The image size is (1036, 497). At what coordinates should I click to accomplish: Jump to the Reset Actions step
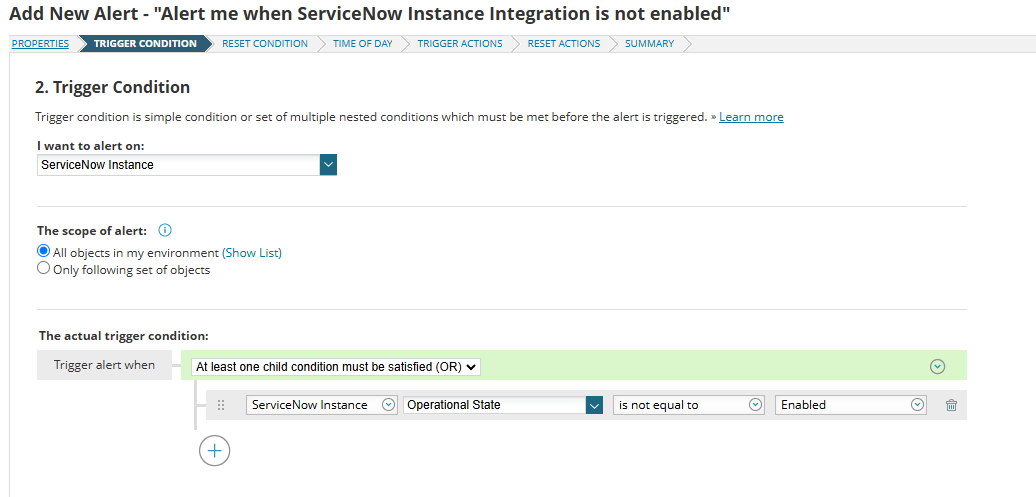pyautogui.click(x=564, y=44)
